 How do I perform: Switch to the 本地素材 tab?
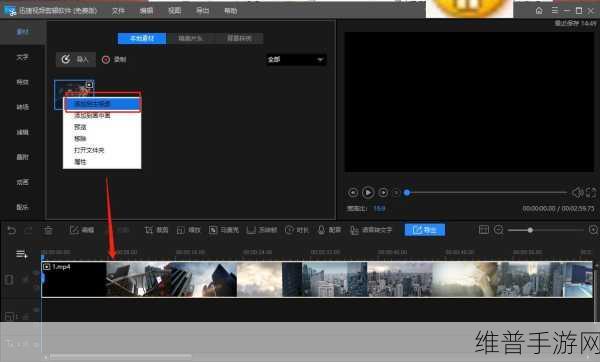pyautogui.click(x=142, y=38)
